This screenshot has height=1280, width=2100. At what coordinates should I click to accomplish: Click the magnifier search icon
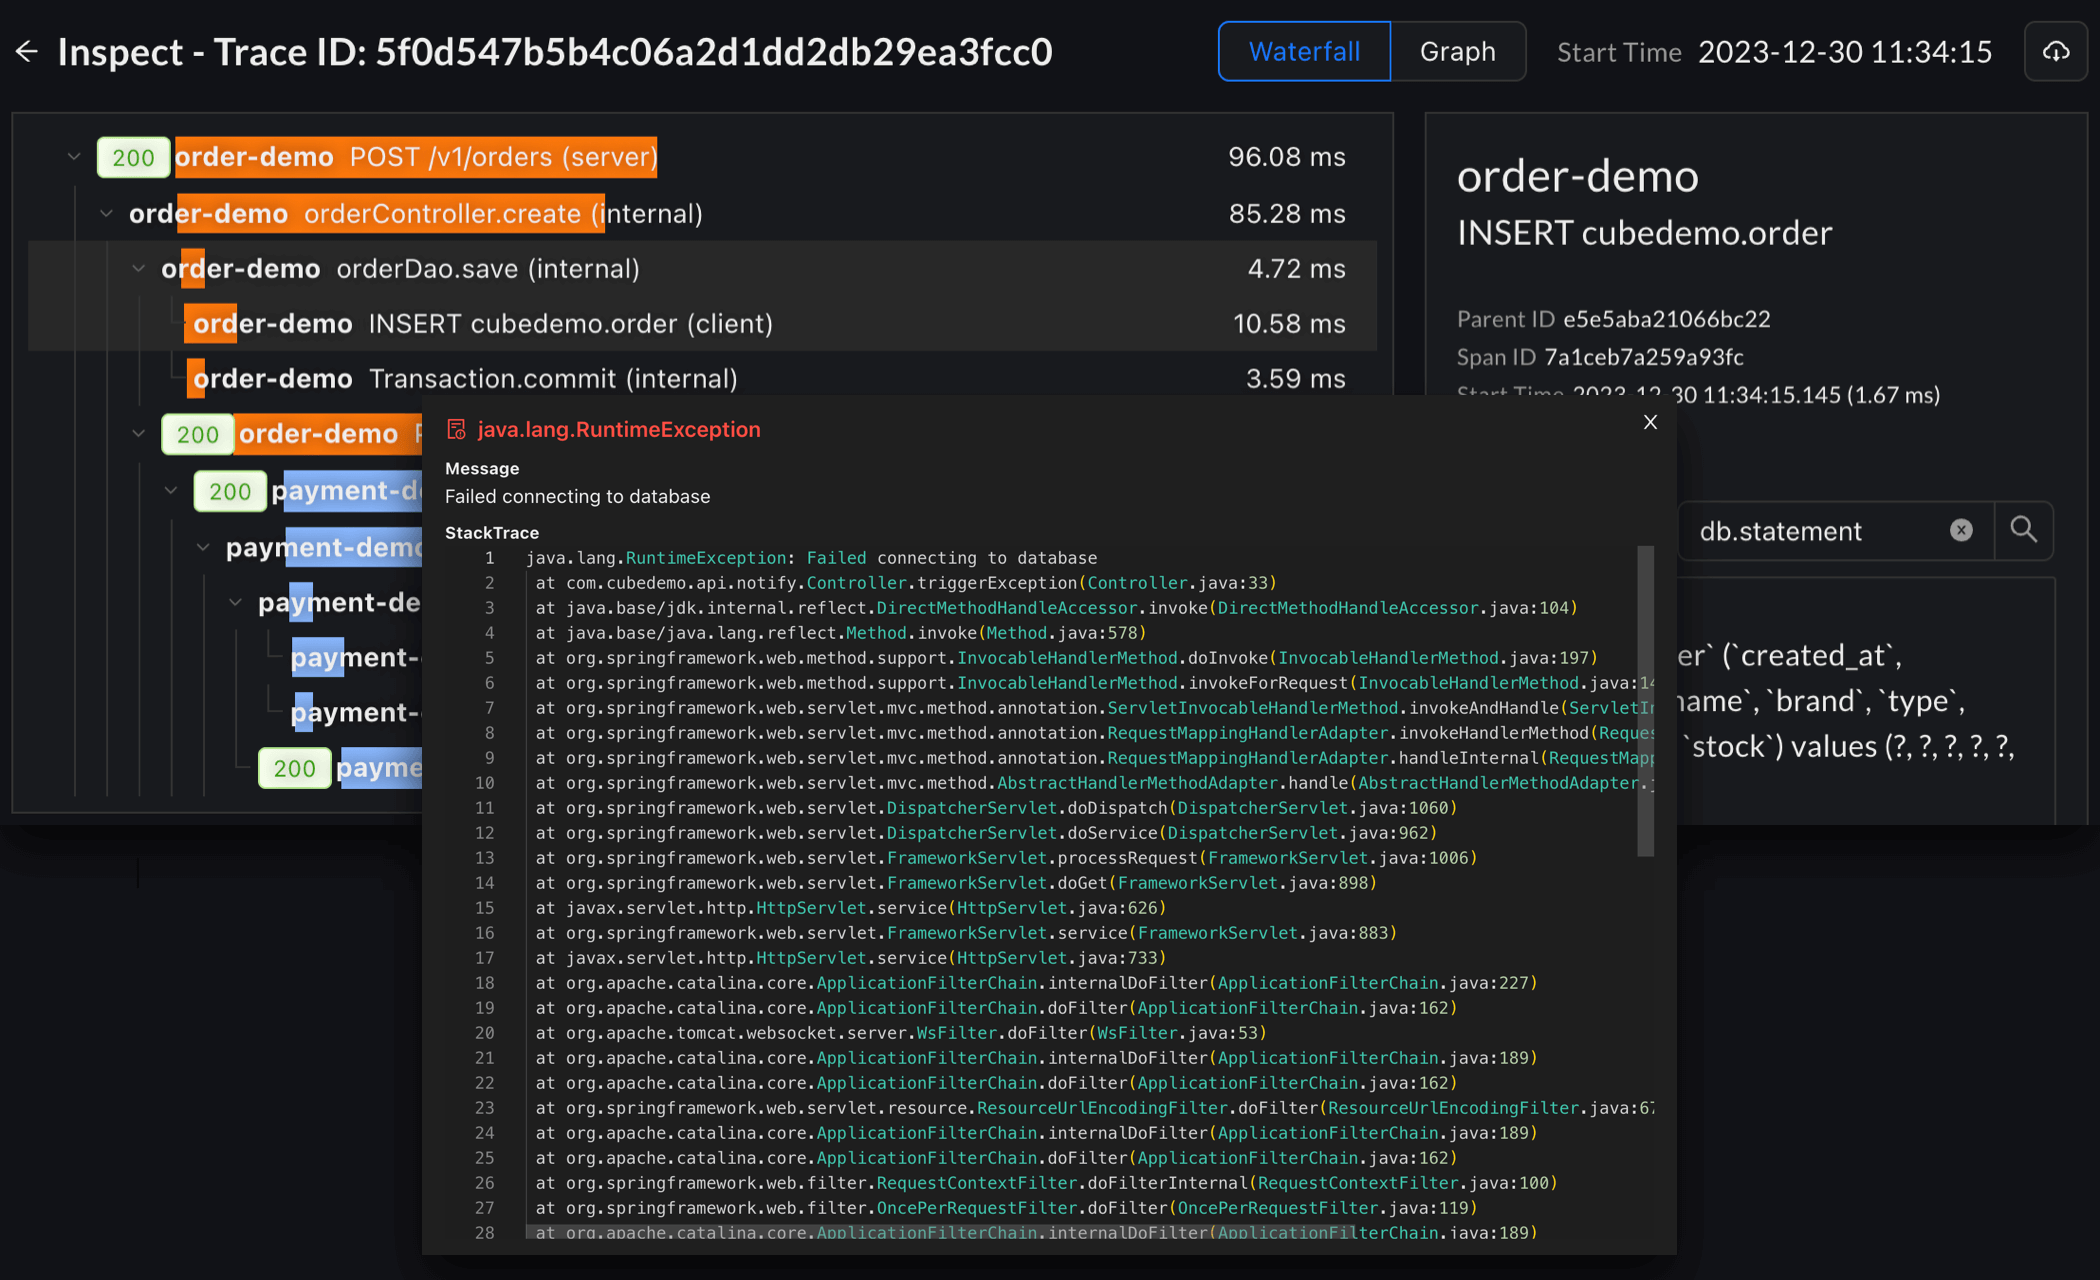[2023, 530]
